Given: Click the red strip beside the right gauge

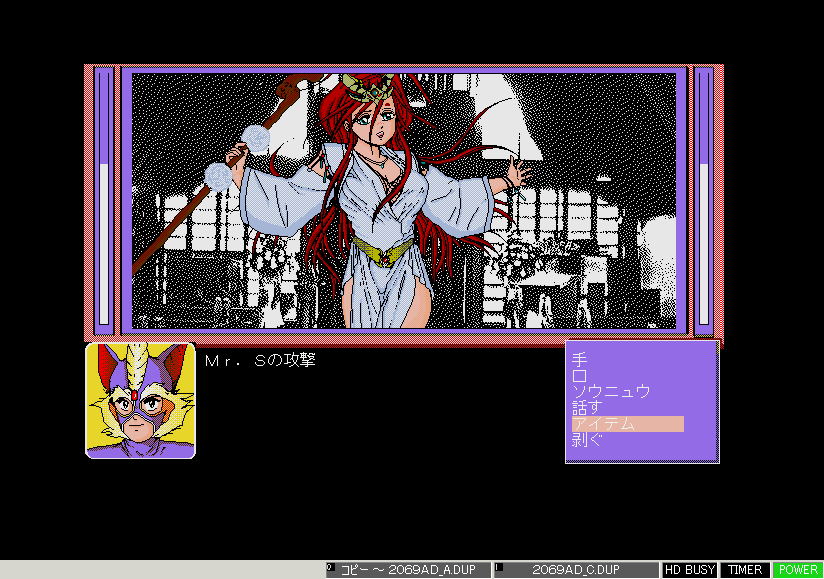Looking at the screenshot, I should click(x=719, y=200).
